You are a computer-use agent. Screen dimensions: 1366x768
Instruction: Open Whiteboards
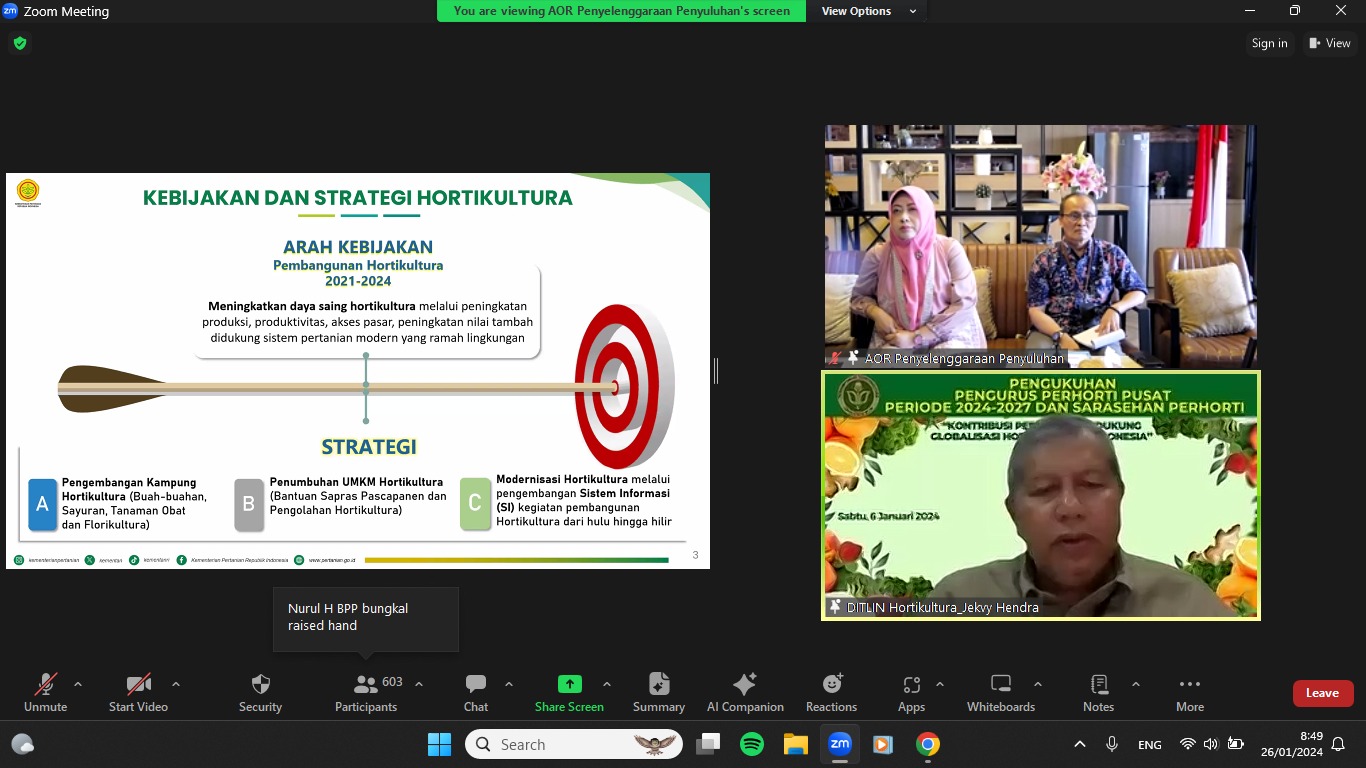(x=1000, y=692)
